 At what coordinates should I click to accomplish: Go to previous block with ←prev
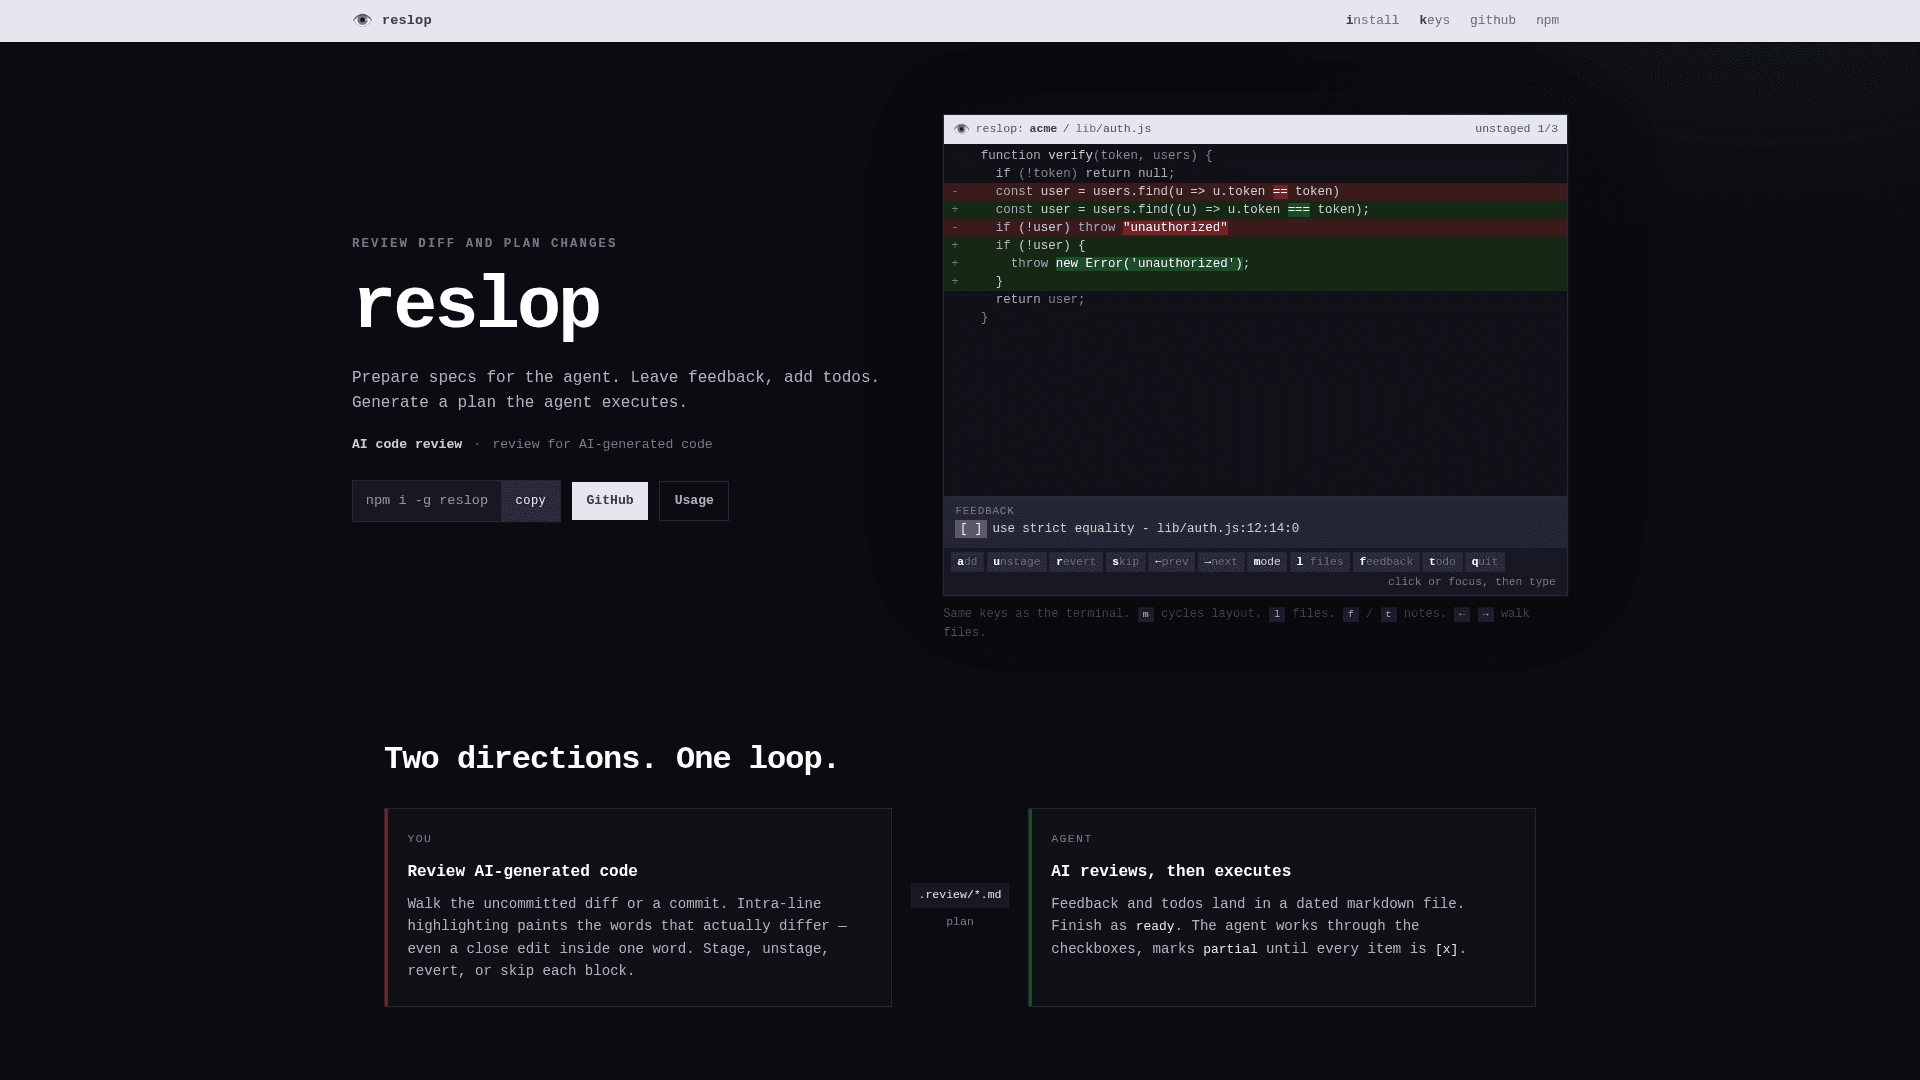click(x=1171, y=562)
